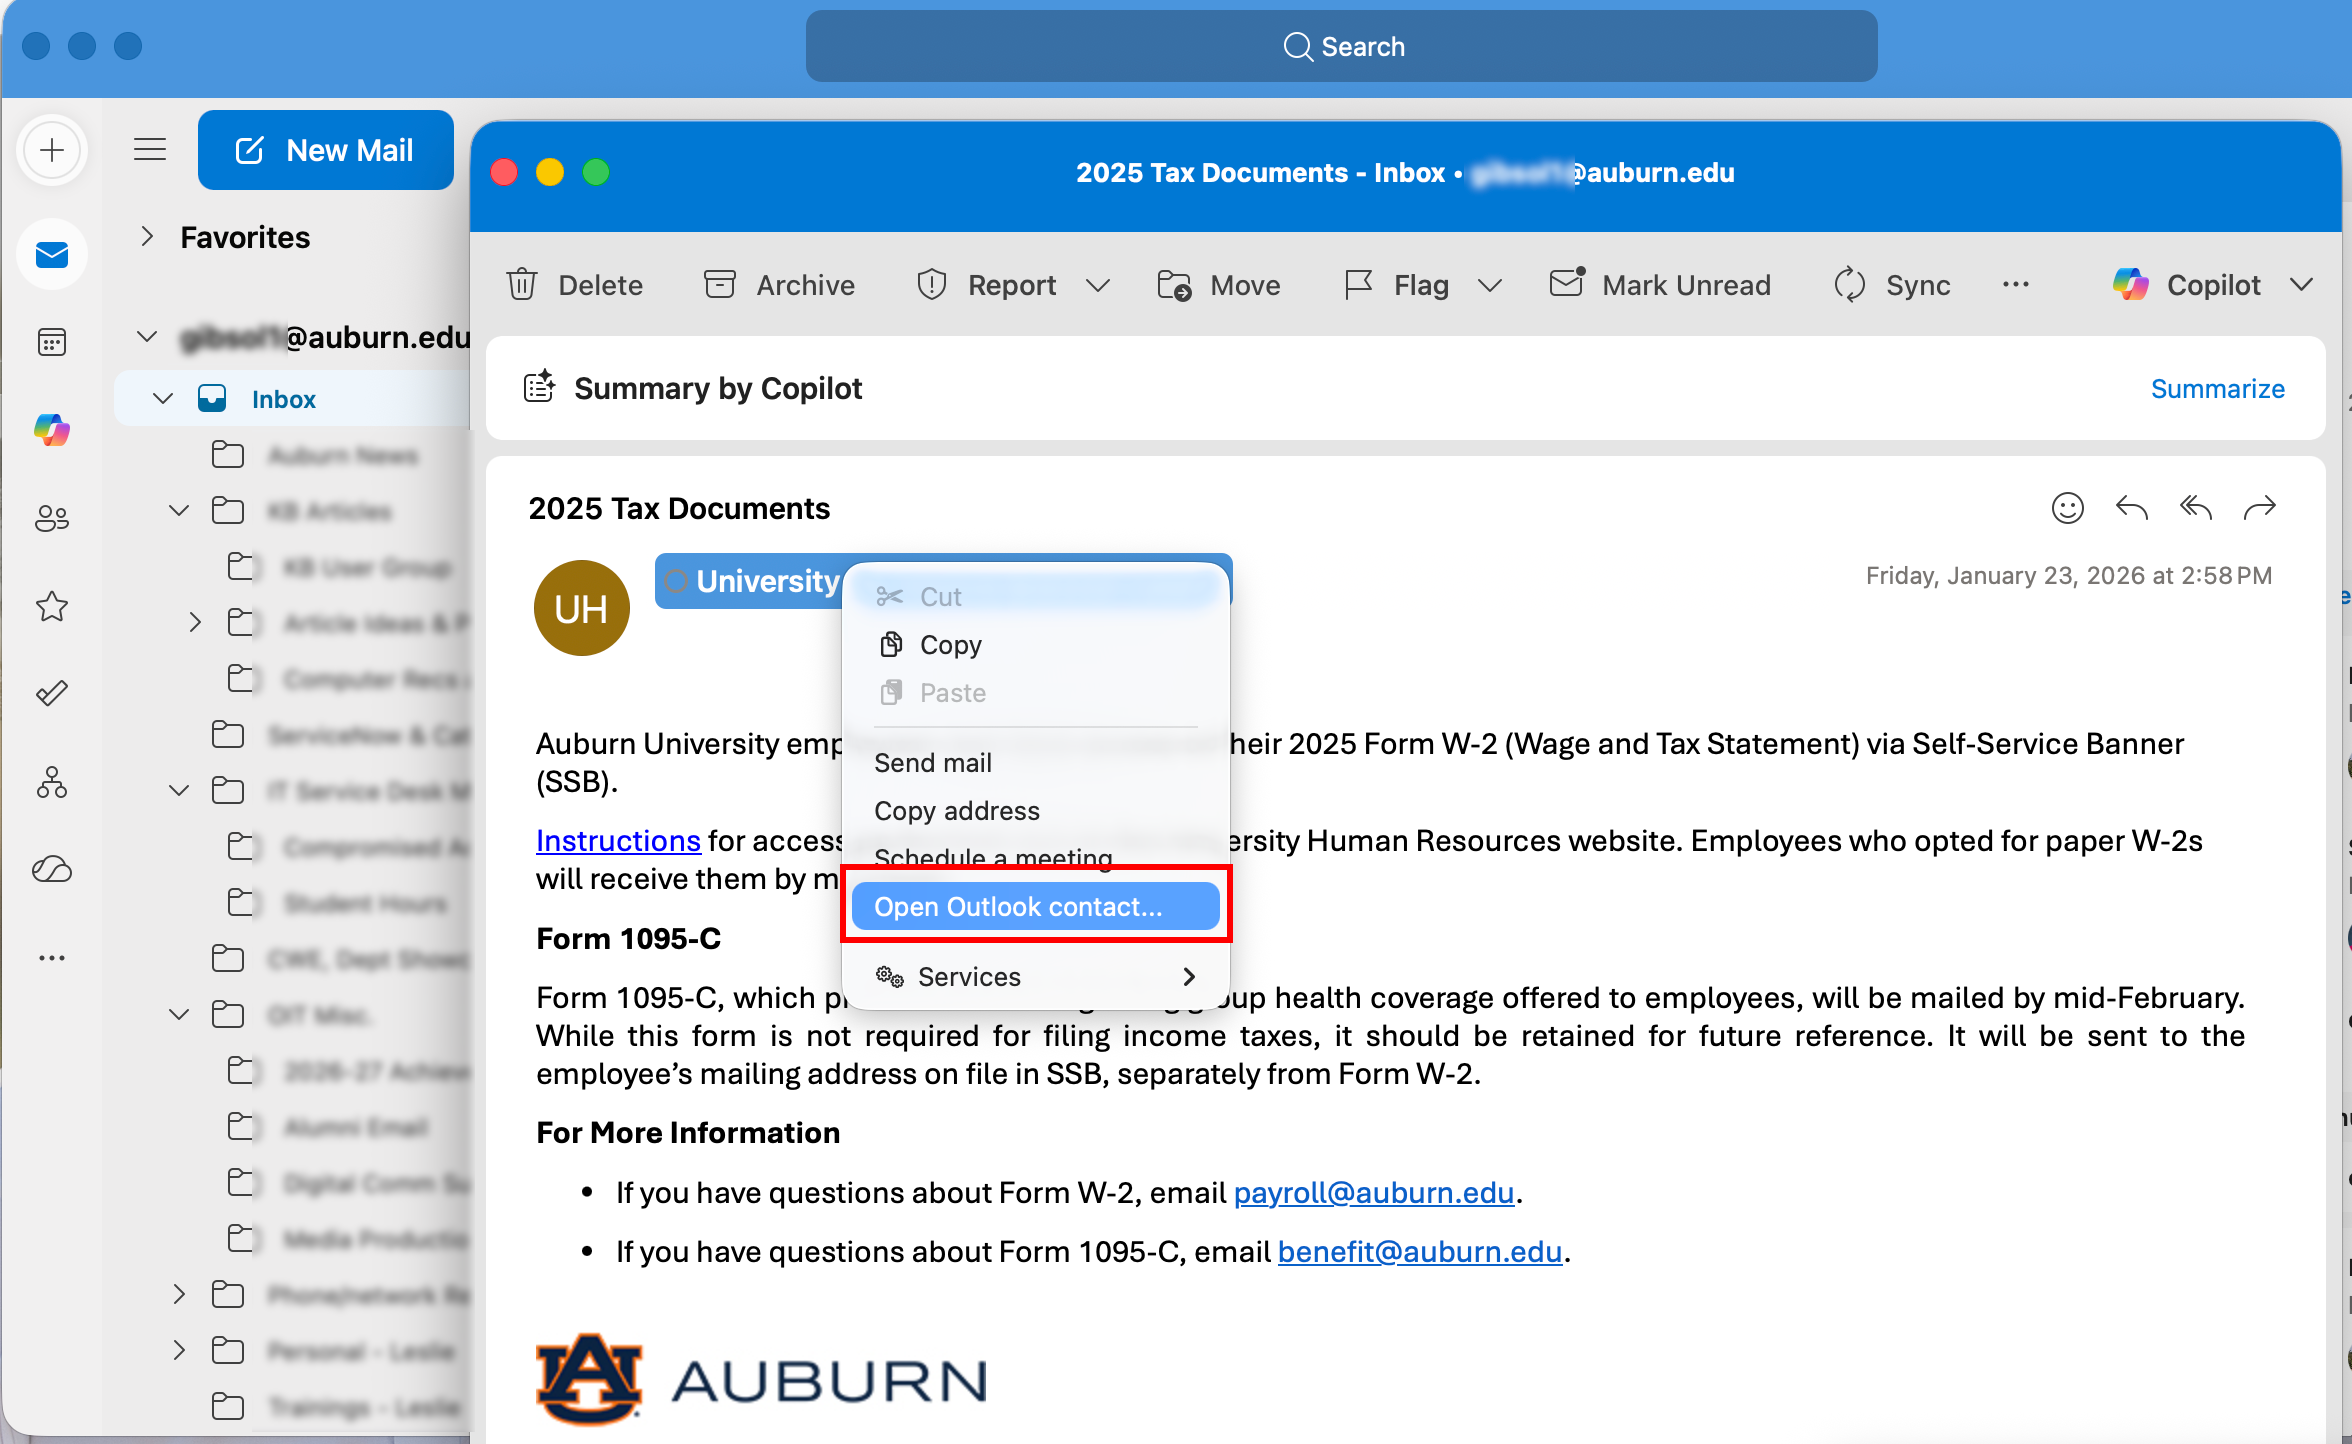Compose a message with New Mail

click(326, 150)
